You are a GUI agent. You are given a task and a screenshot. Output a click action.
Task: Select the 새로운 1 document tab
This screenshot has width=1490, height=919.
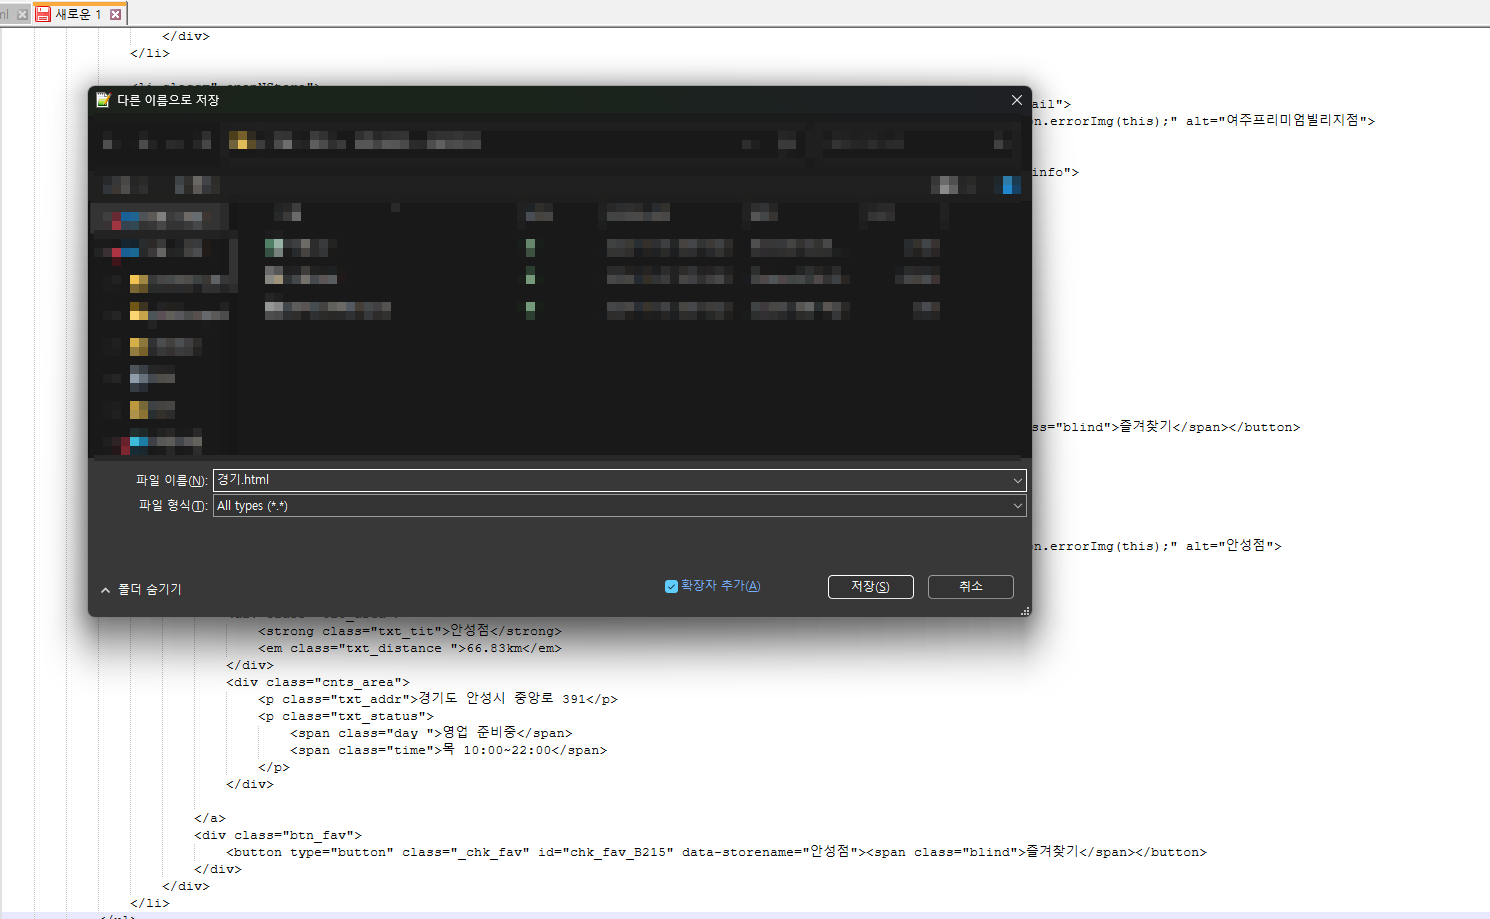tap(79, 14)
